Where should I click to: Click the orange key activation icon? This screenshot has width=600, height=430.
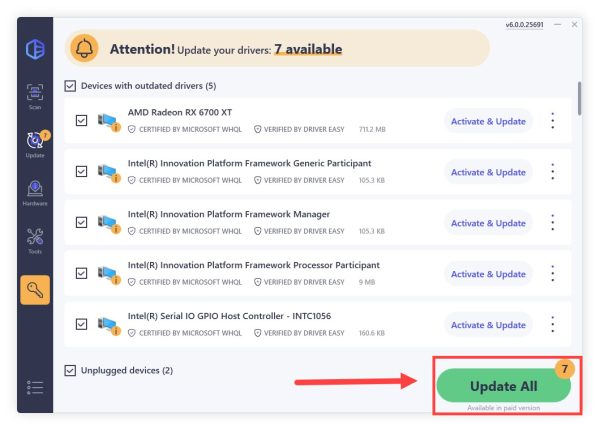[35, 290]
